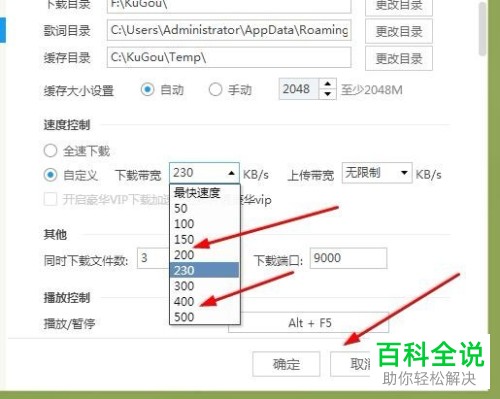500x399 pixels.
Task: Choose highlighted 230 in bandwidth list
Action: (x=205, y=270)
